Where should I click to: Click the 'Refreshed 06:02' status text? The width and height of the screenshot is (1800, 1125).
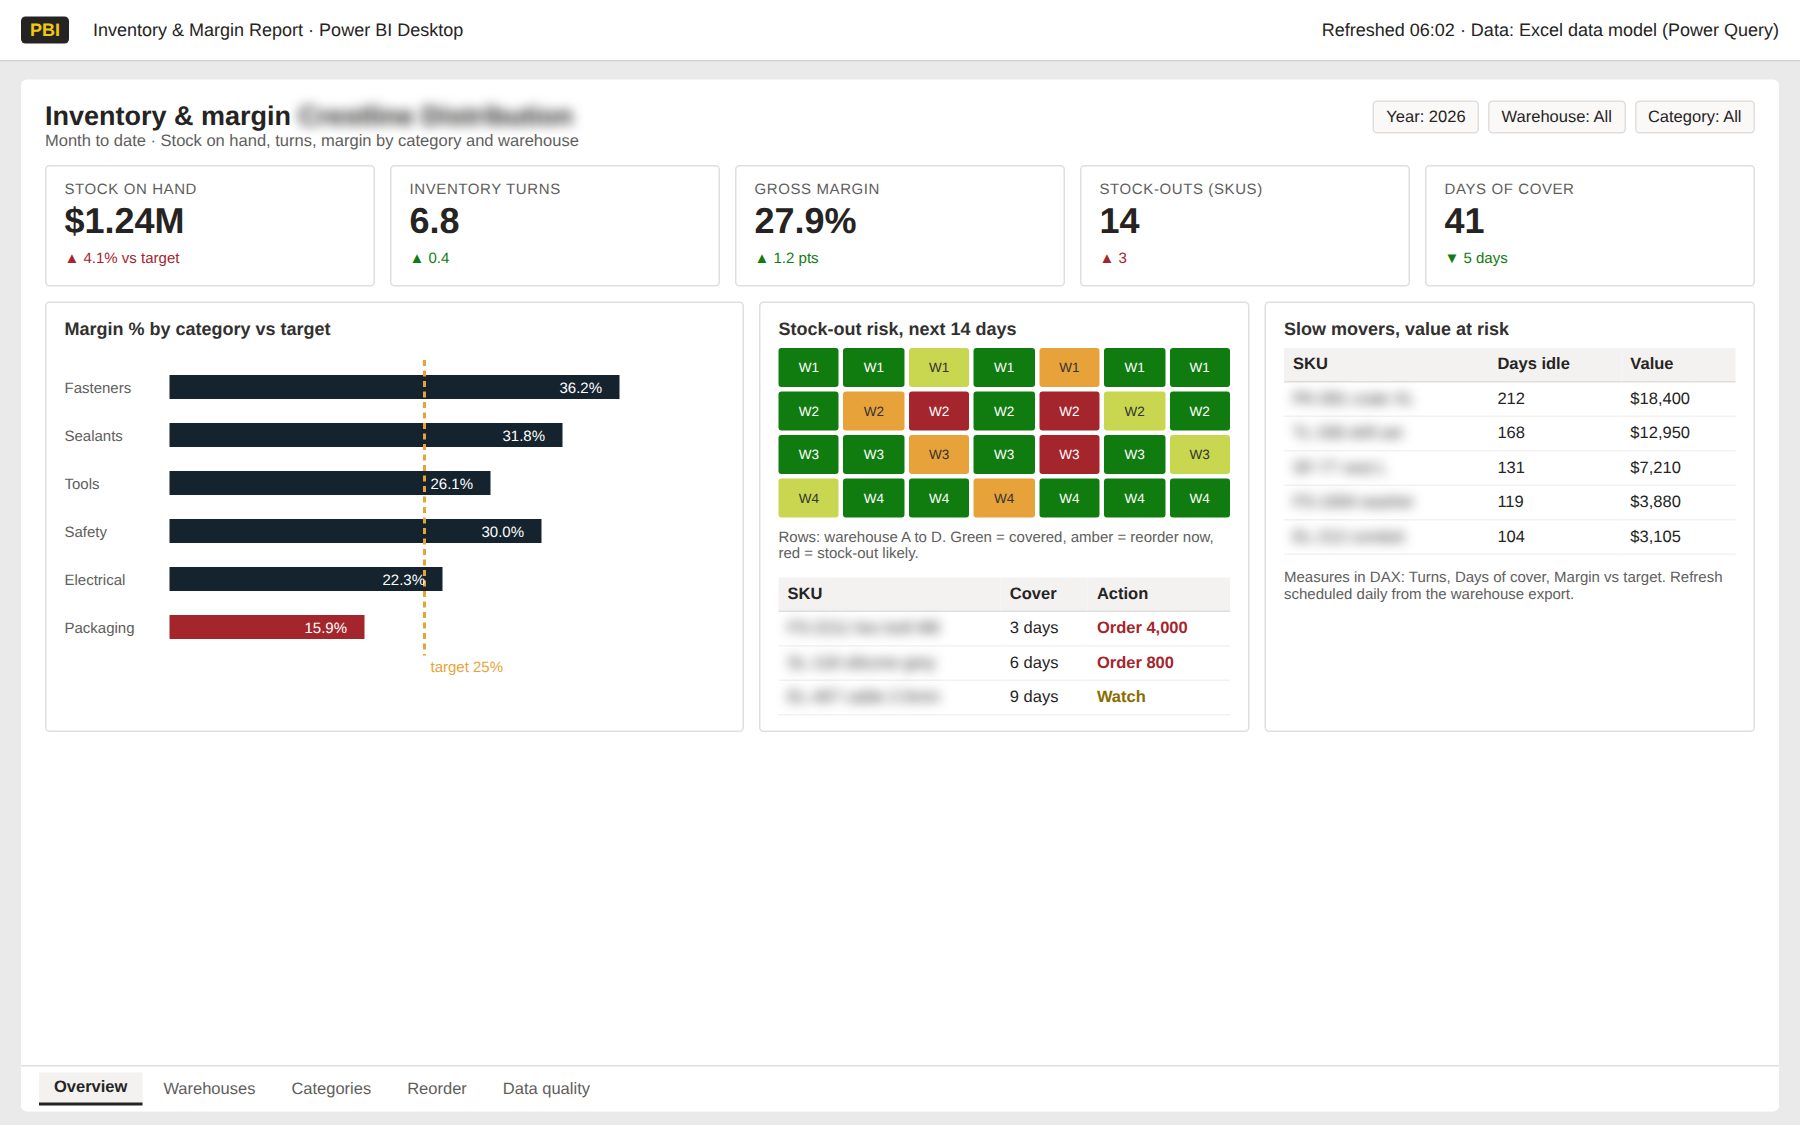pyautogui.click(x=1388, y=30)
